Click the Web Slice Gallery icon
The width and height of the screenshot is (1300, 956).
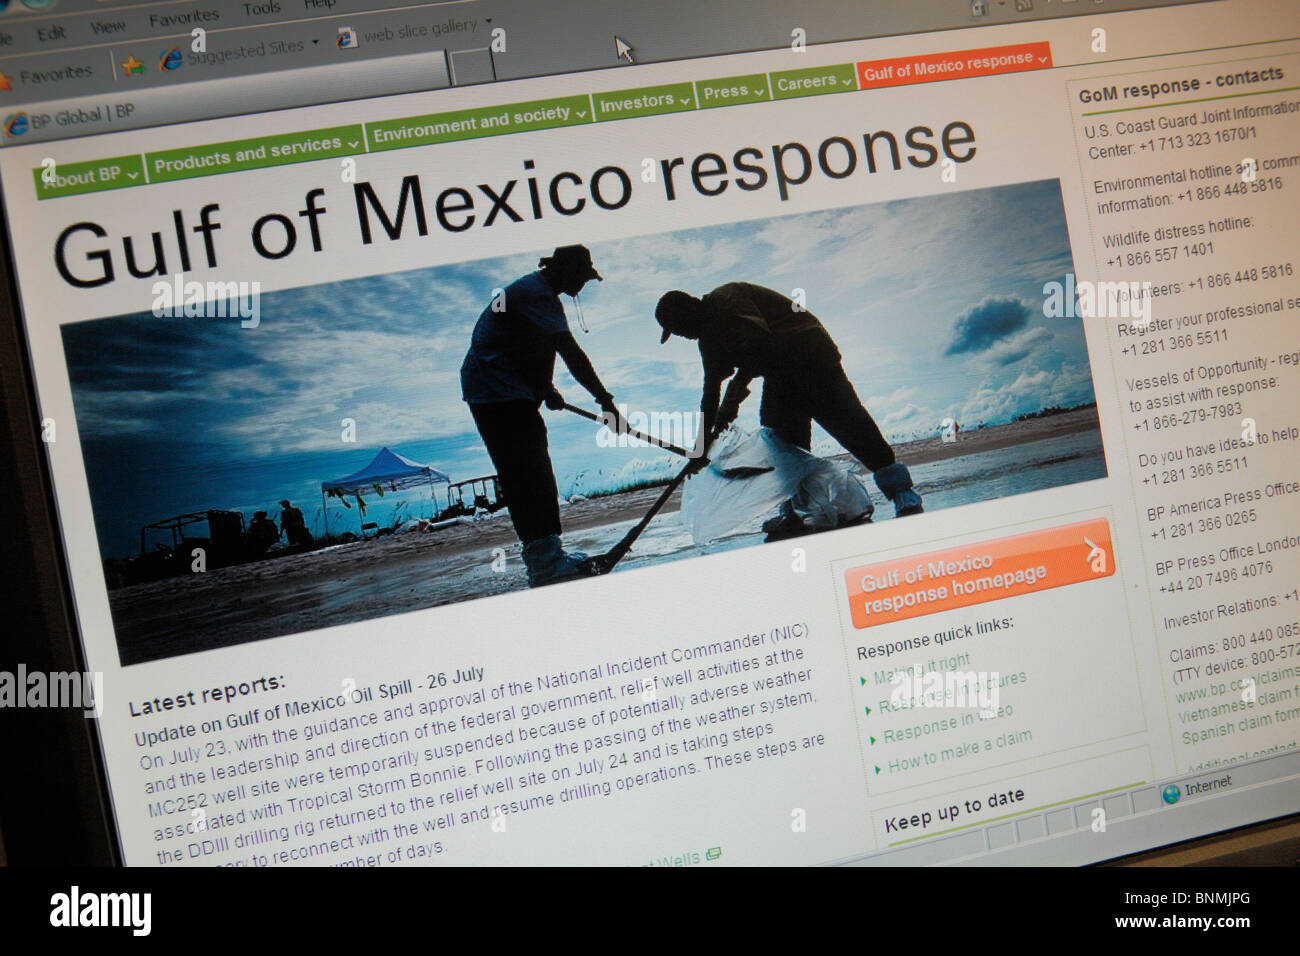tap(346, 38)
